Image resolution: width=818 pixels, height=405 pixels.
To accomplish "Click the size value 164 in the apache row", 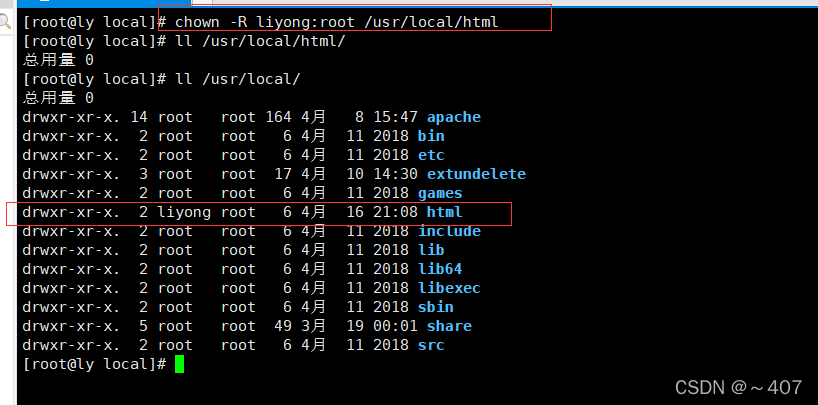I will pyautogui.click(x=279, y=117).
